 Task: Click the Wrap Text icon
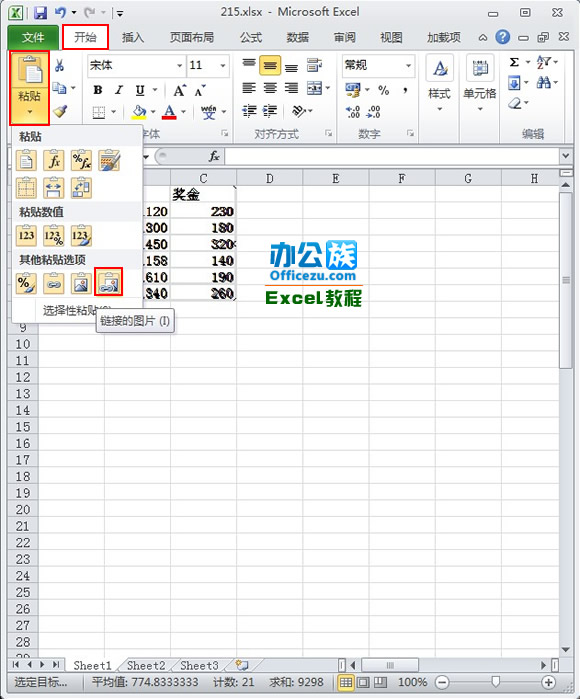pos(314,66)
